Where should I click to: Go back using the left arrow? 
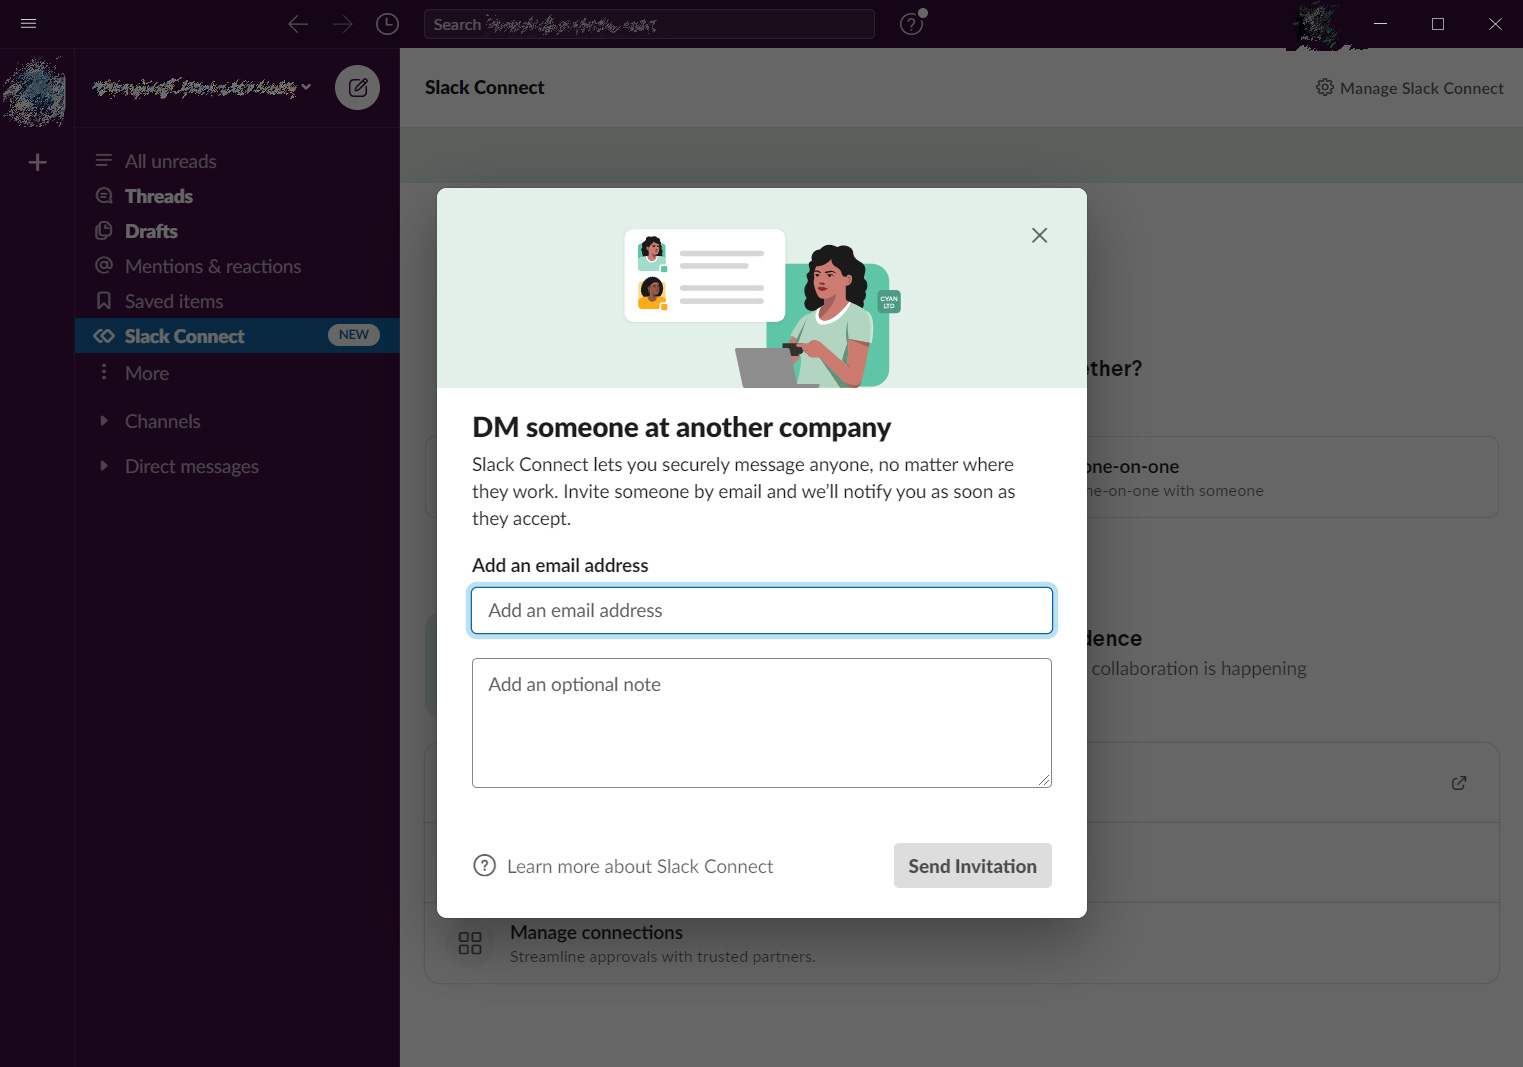(297, 24)
